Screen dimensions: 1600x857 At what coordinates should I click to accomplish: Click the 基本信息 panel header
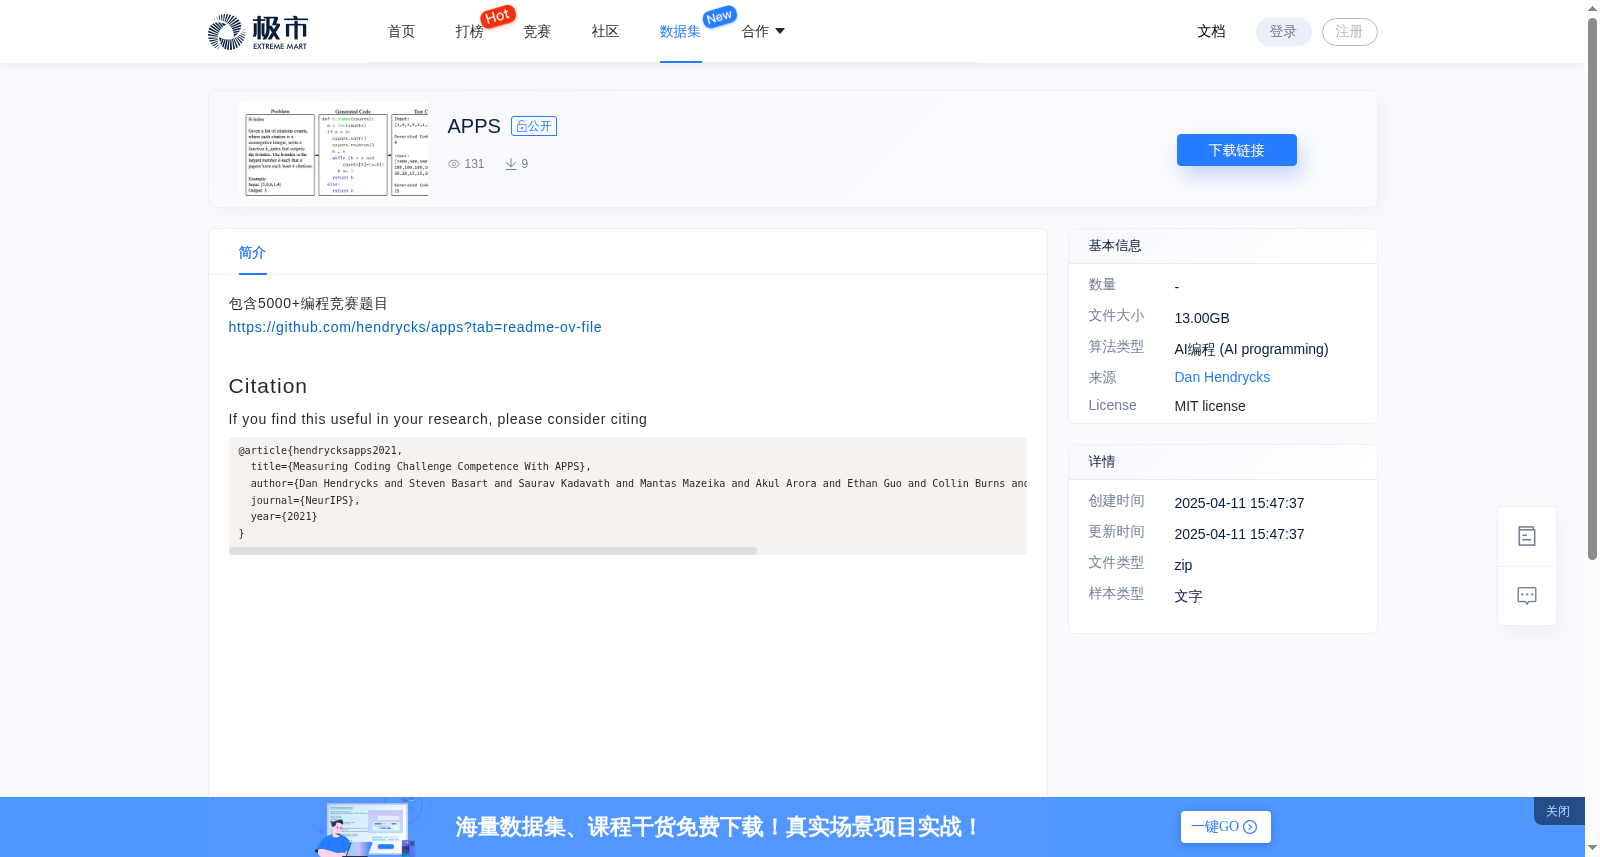pos(1222,246)
